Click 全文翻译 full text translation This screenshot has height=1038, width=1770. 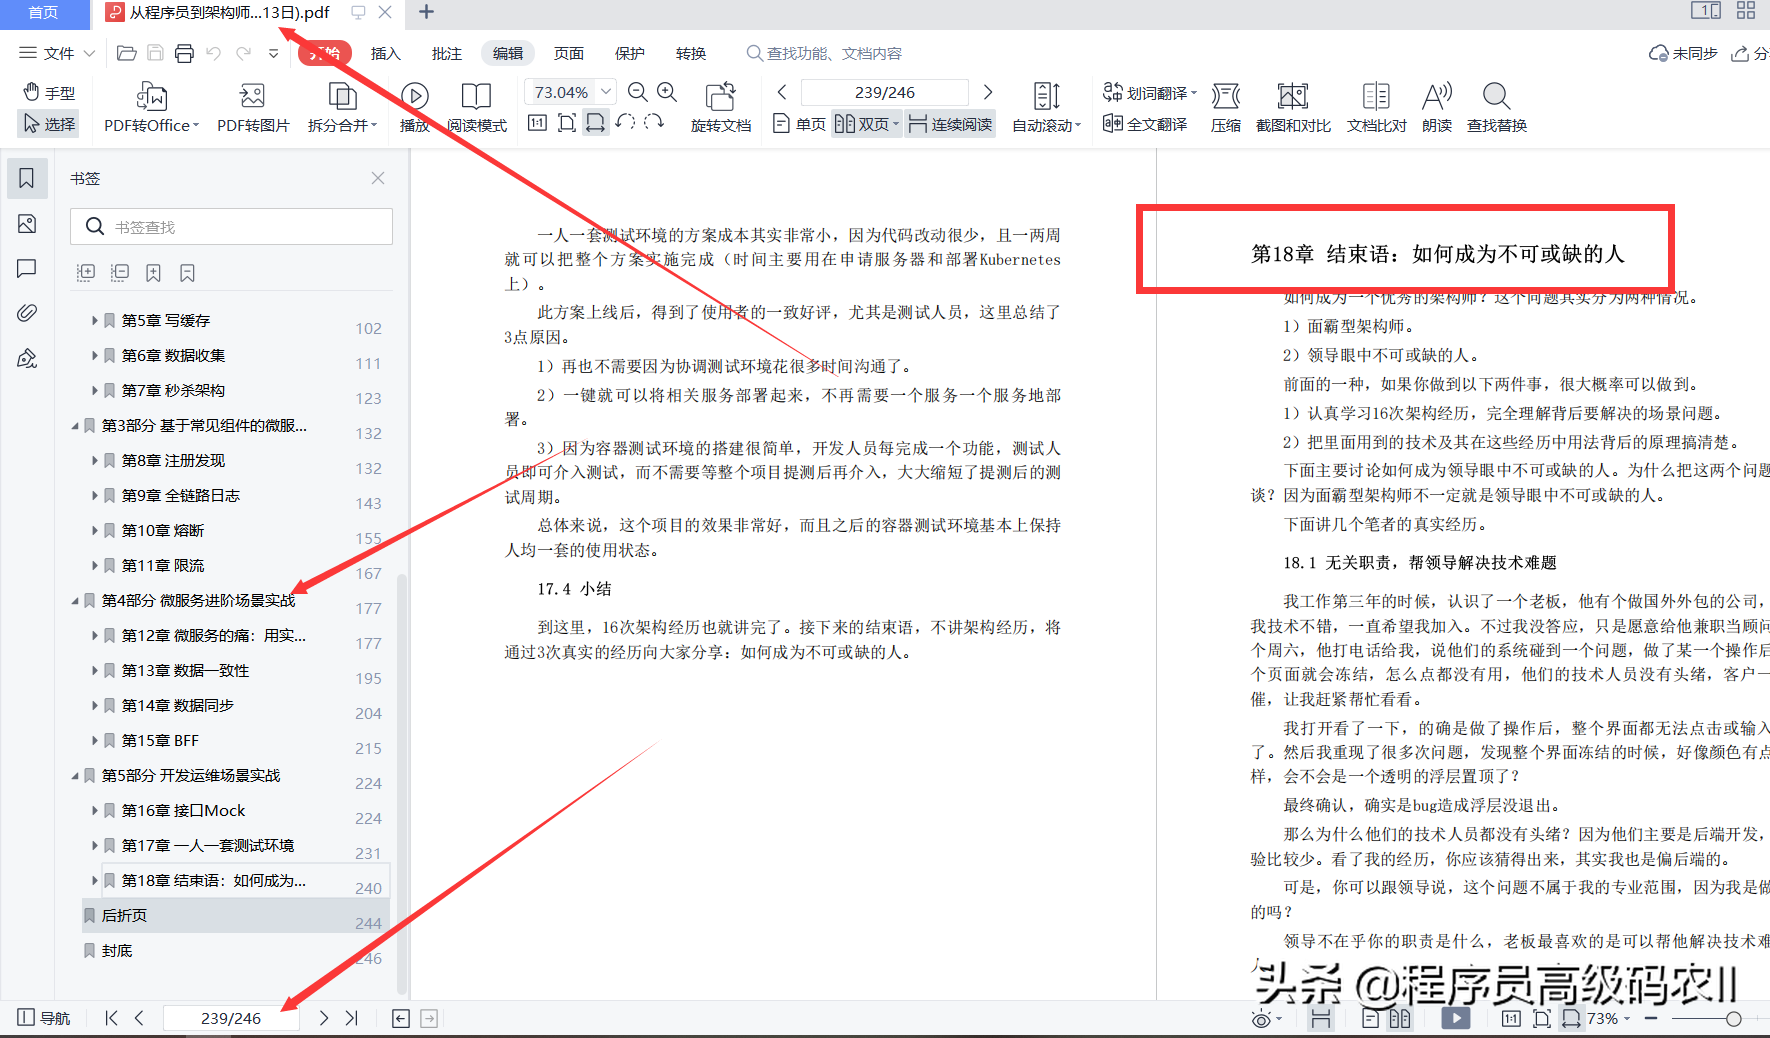1145,124
